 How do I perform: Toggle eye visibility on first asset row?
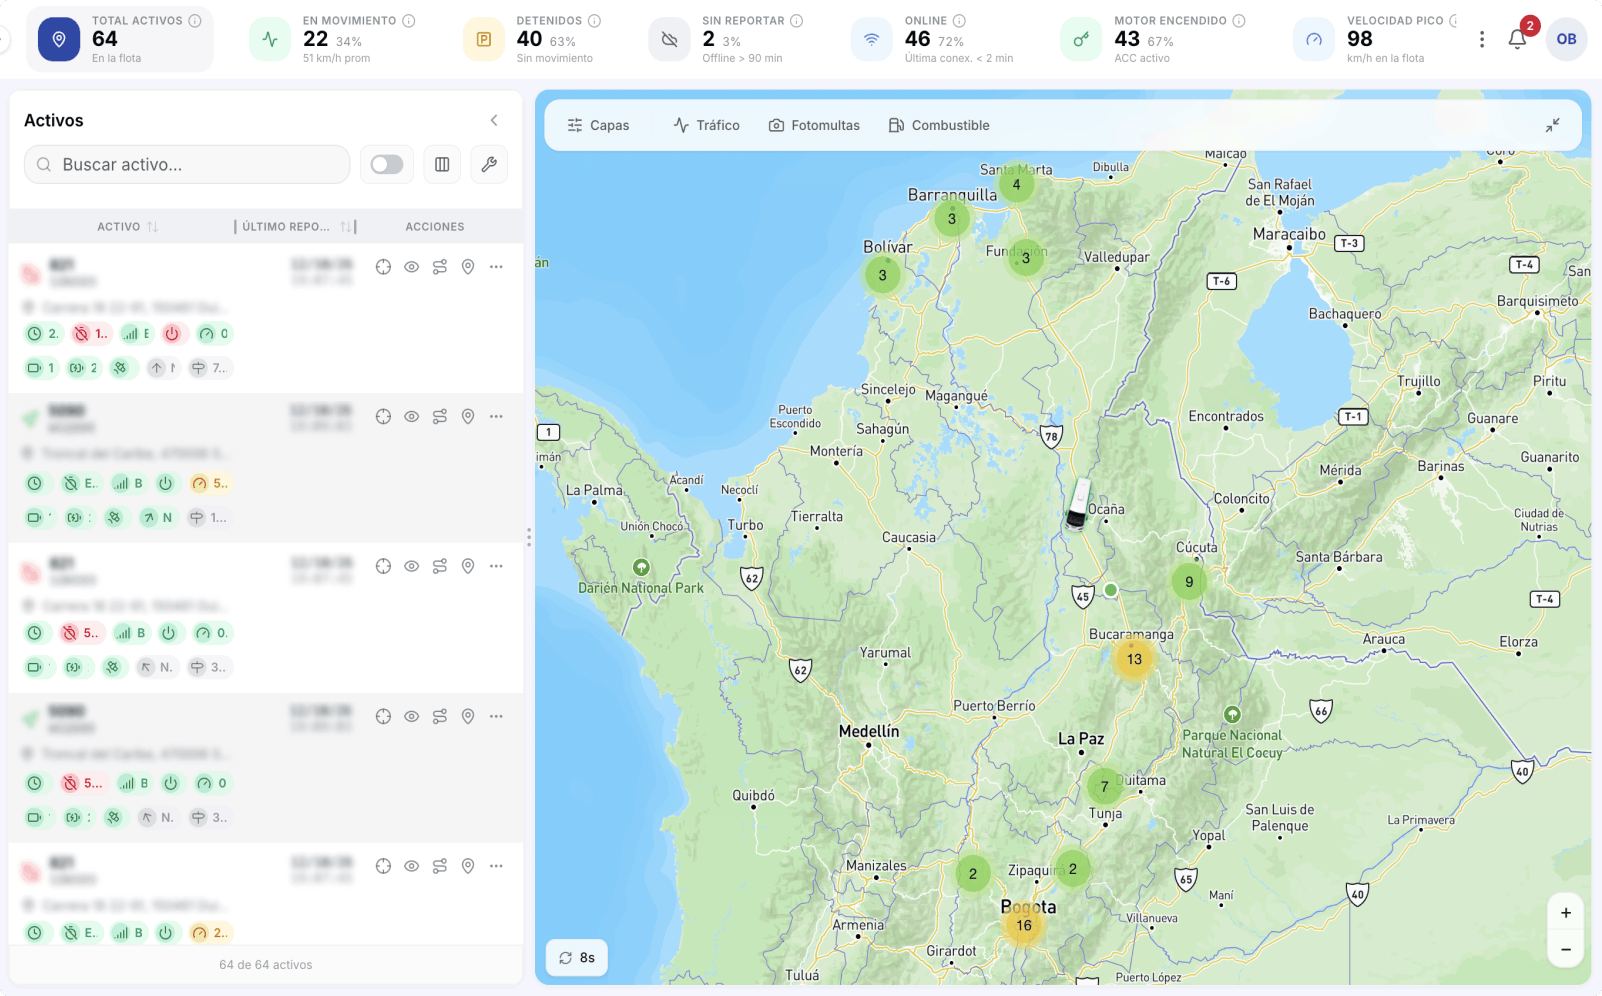(x=411, y=267)
